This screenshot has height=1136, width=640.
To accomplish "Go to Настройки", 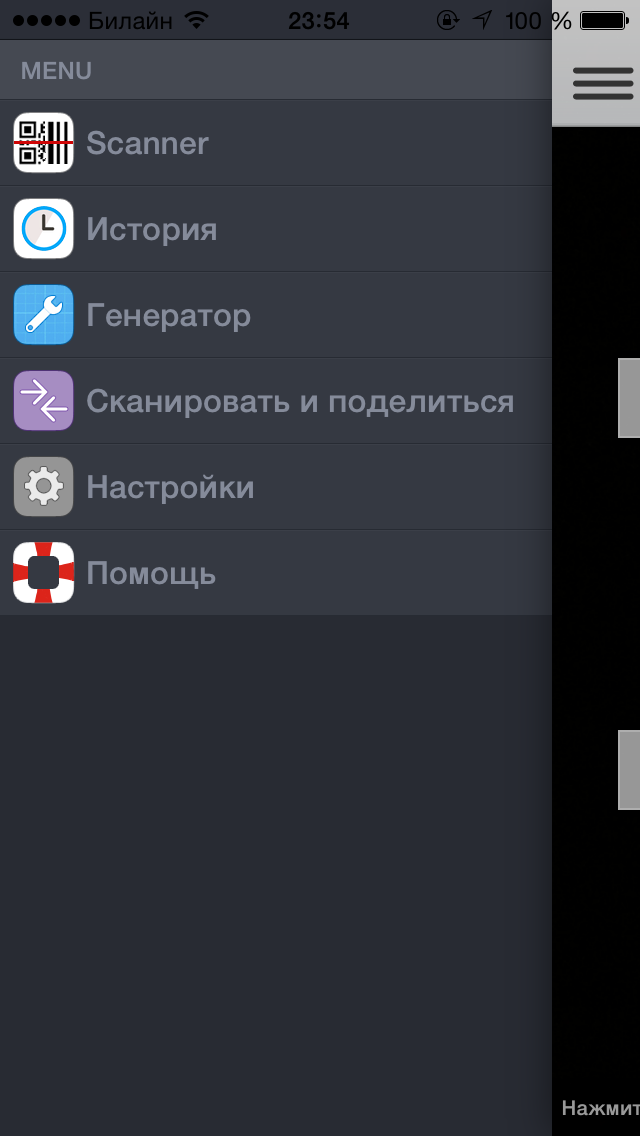I will click(x=275, y=487).
